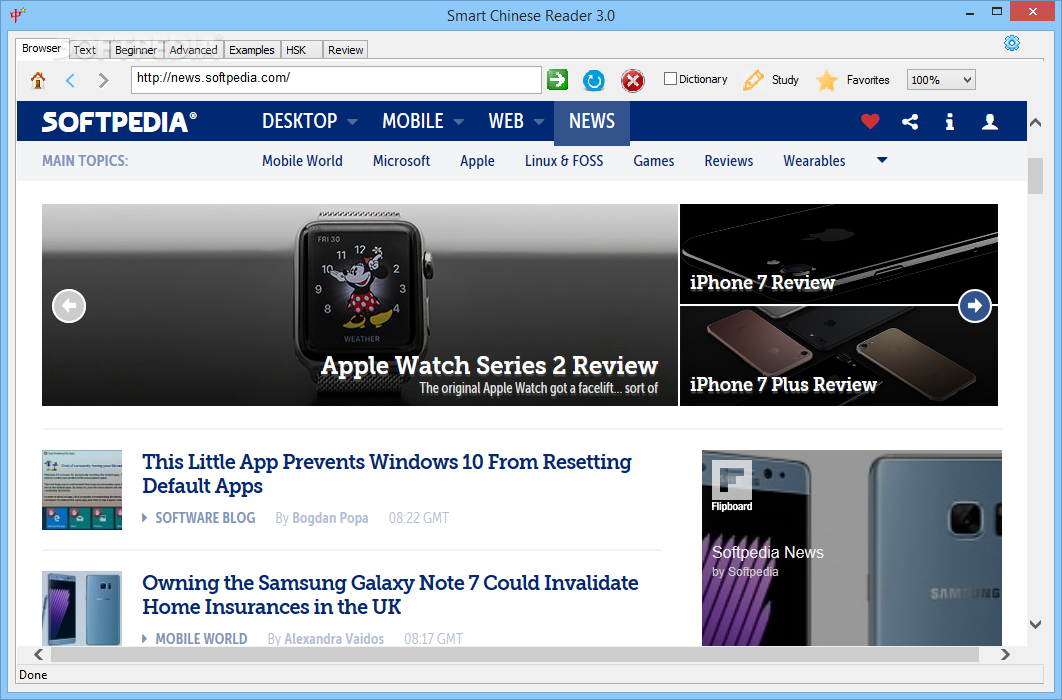Enable the Dictionary checkbox

(x=671, y=79)
